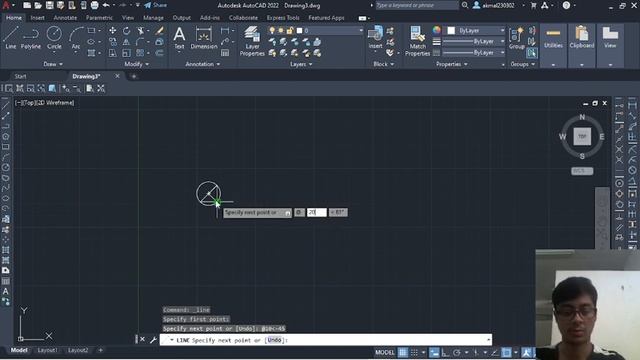Open the Manage ribbon tab

pyautogui.click(x=153, y=18)
